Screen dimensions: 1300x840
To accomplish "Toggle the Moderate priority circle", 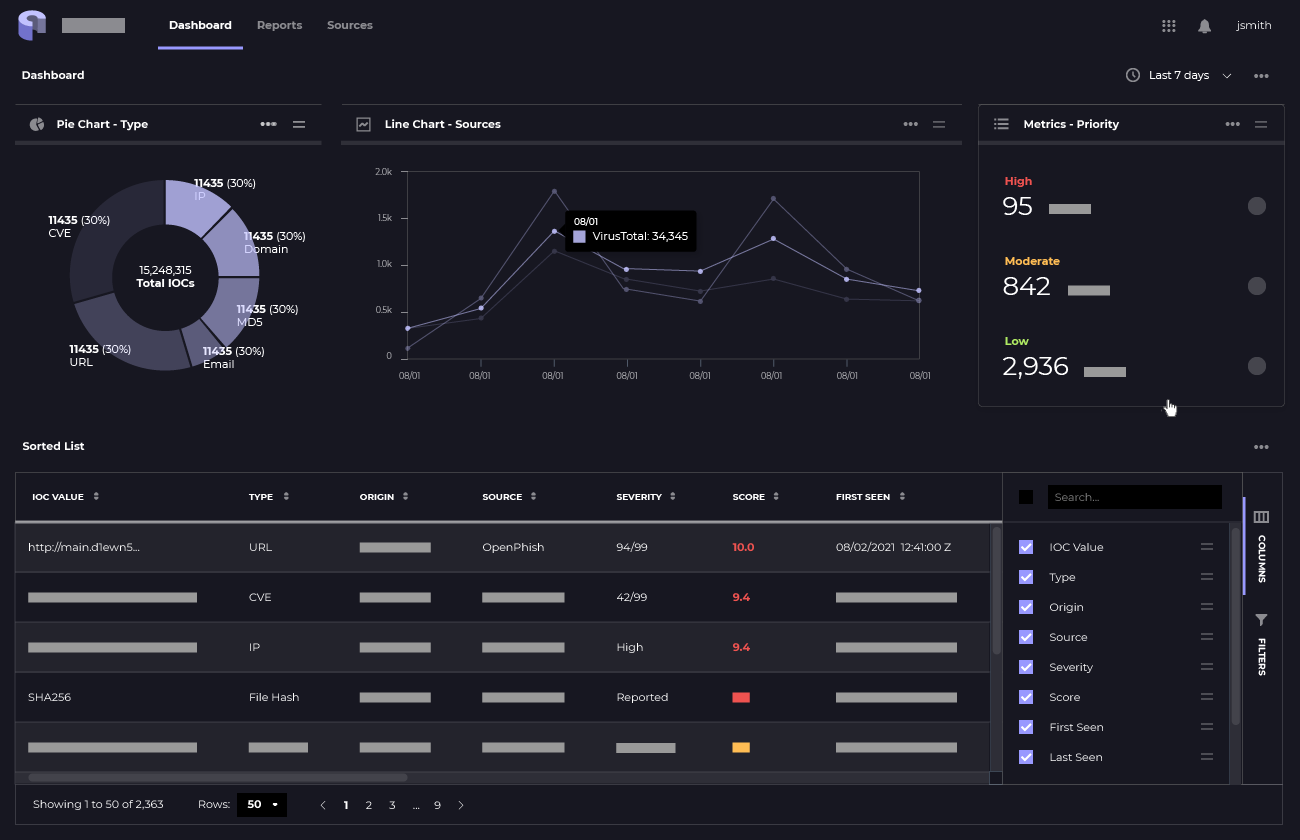I will (x=1257, y=286).
